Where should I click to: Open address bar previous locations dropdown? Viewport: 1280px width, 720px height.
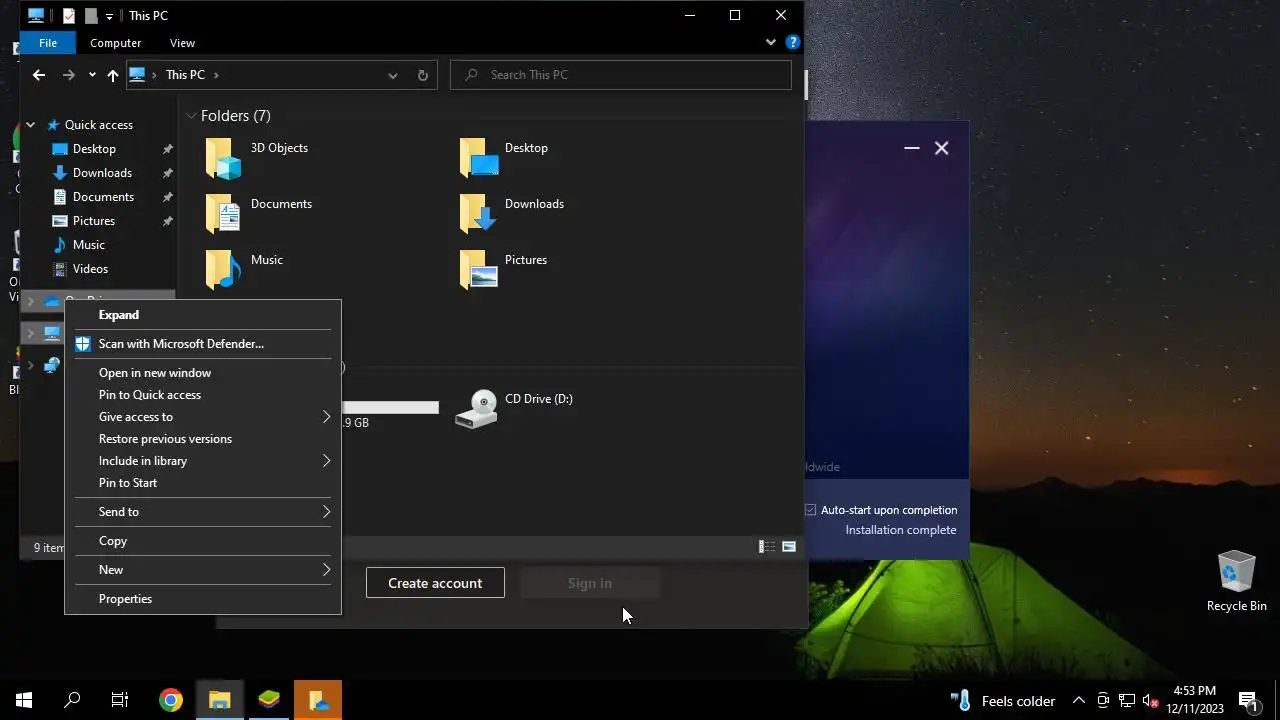(x=393, y=75)
